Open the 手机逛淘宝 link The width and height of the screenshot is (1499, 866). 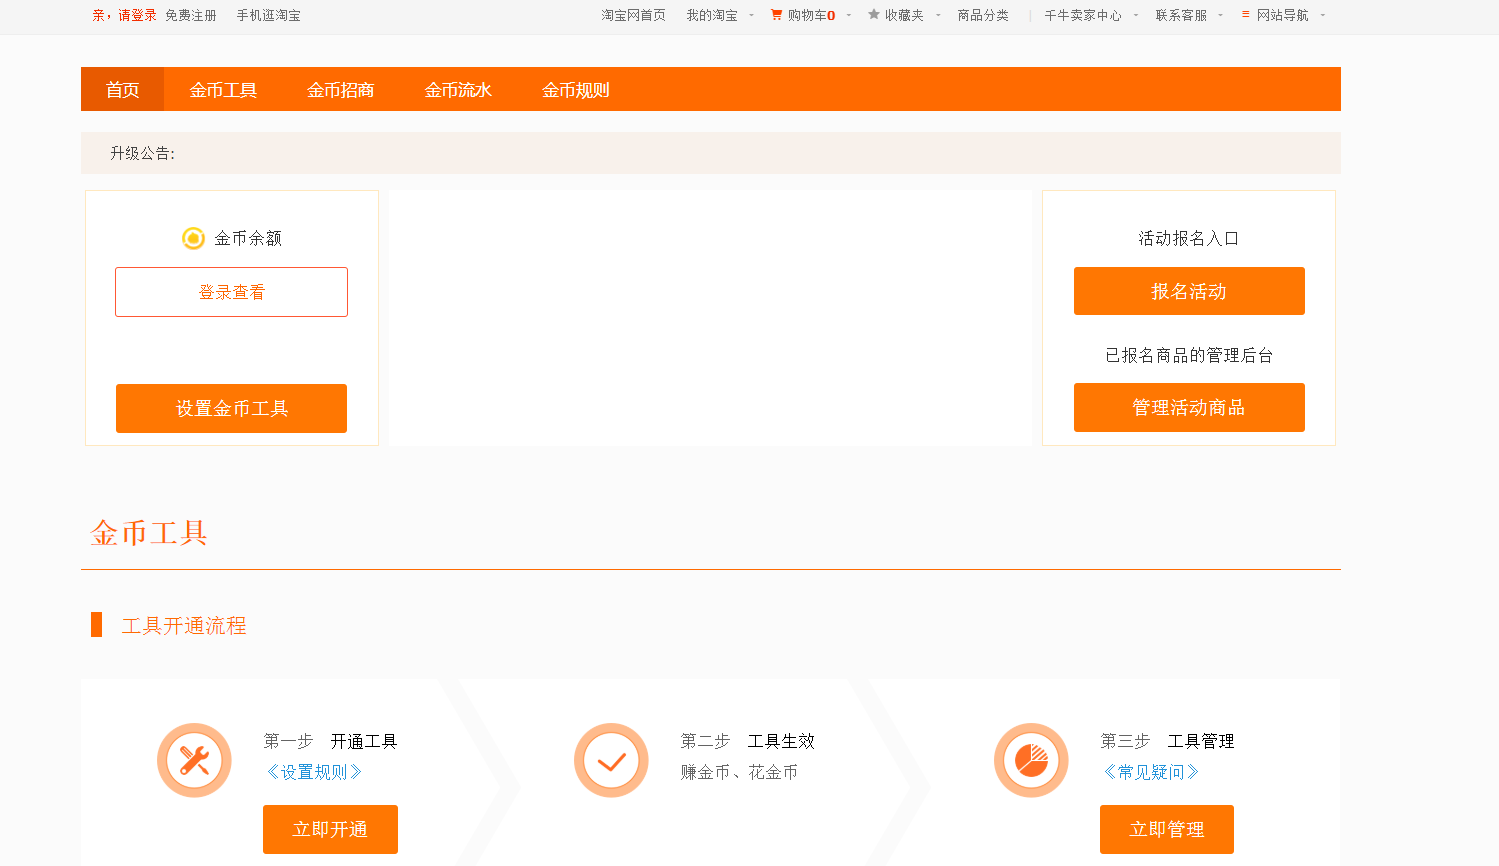[x=268, y=15]
